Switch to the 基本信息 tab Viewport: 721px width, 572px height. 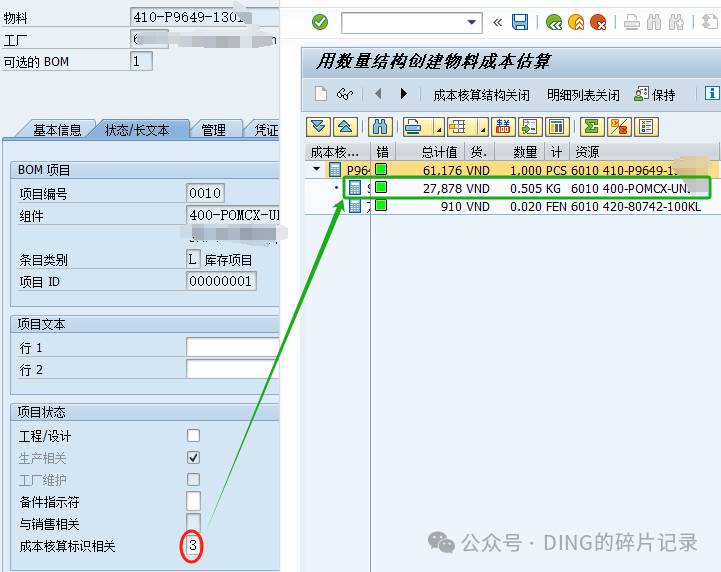click(57, 130)
